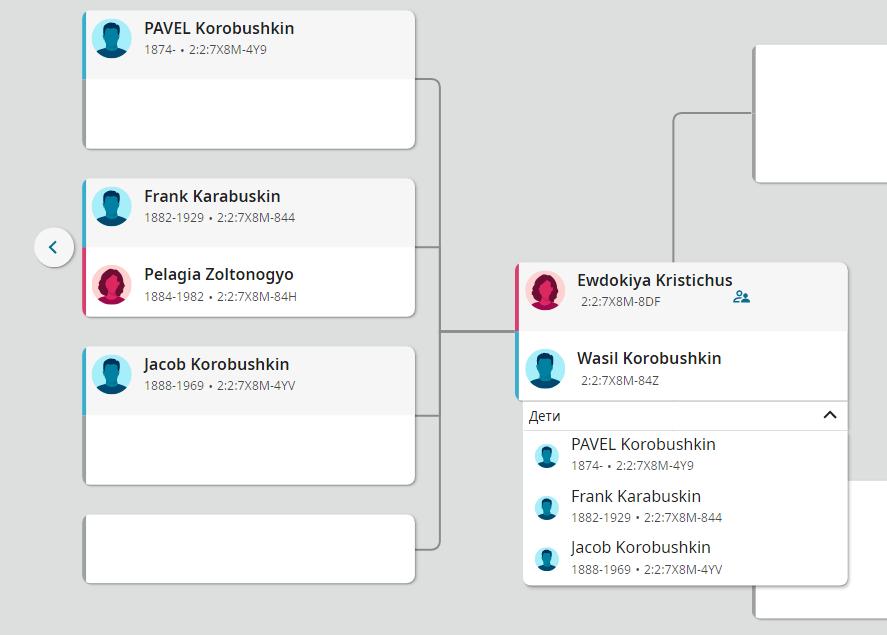The image size is (887, 635).
Task: Select Jacob Korobushkin in the children list
Action: pyautogui.click(x=640, y=548)
